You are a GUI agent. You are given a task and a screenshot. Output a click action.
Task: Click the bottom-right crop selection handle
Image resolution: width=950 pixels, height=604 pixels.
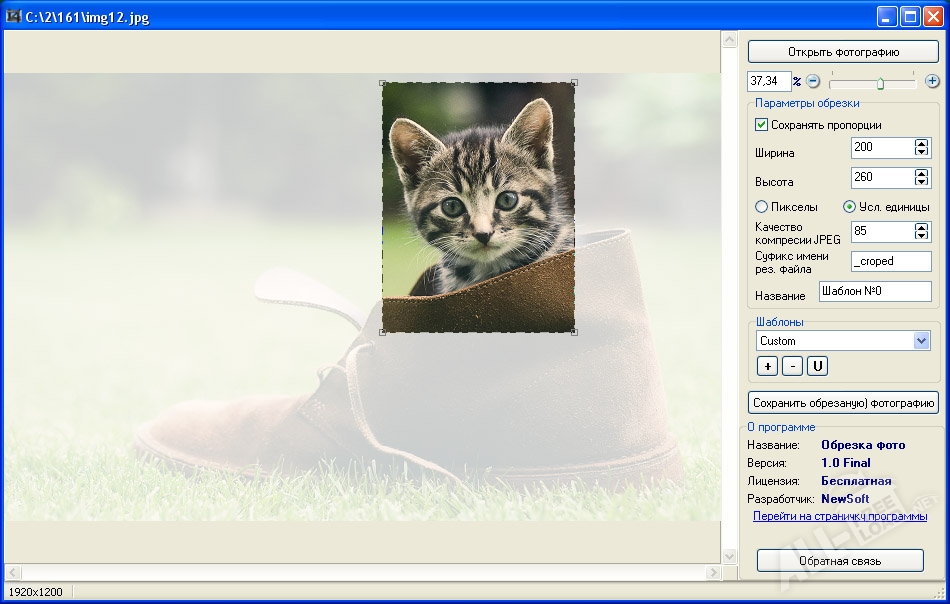pos(574,332)
